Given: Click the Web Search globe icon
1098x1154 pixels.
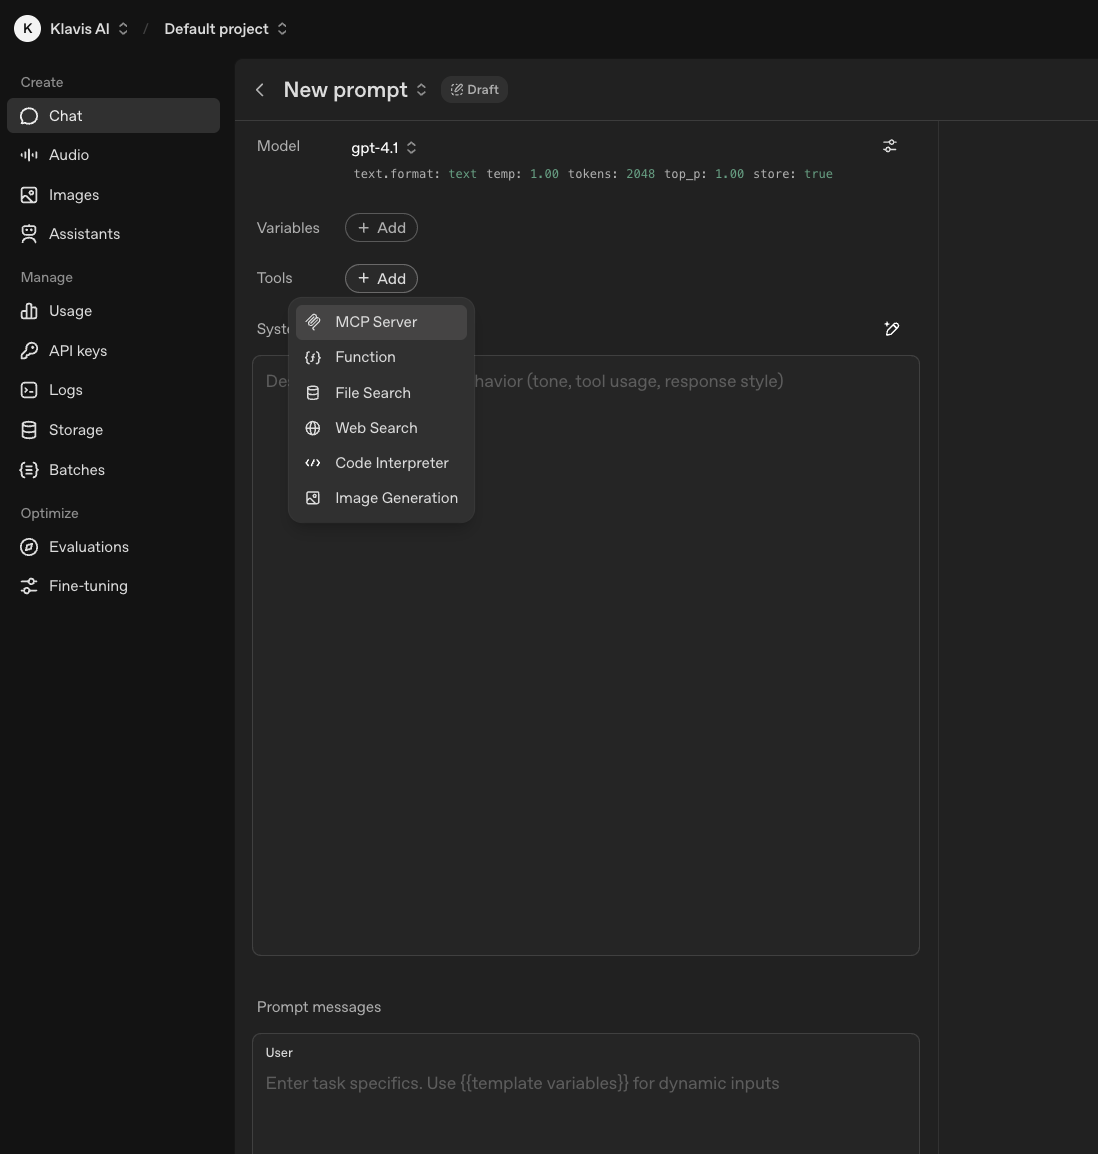Looking at the screenshot, I should (313, 428).
